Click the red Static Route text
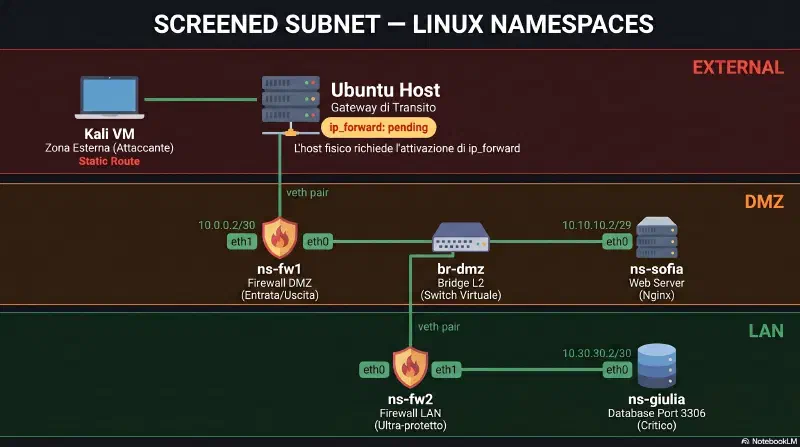 click(x=109, y=161)
